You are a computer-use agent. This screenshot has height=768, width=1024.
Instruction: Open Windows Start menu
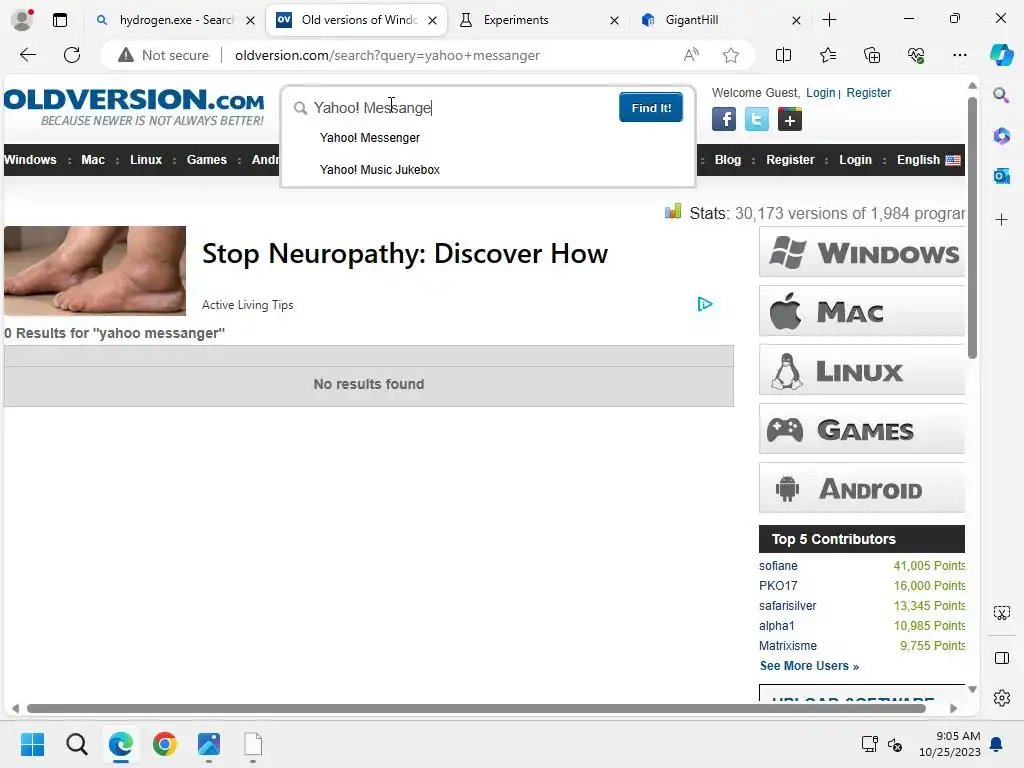coord(32,744)
